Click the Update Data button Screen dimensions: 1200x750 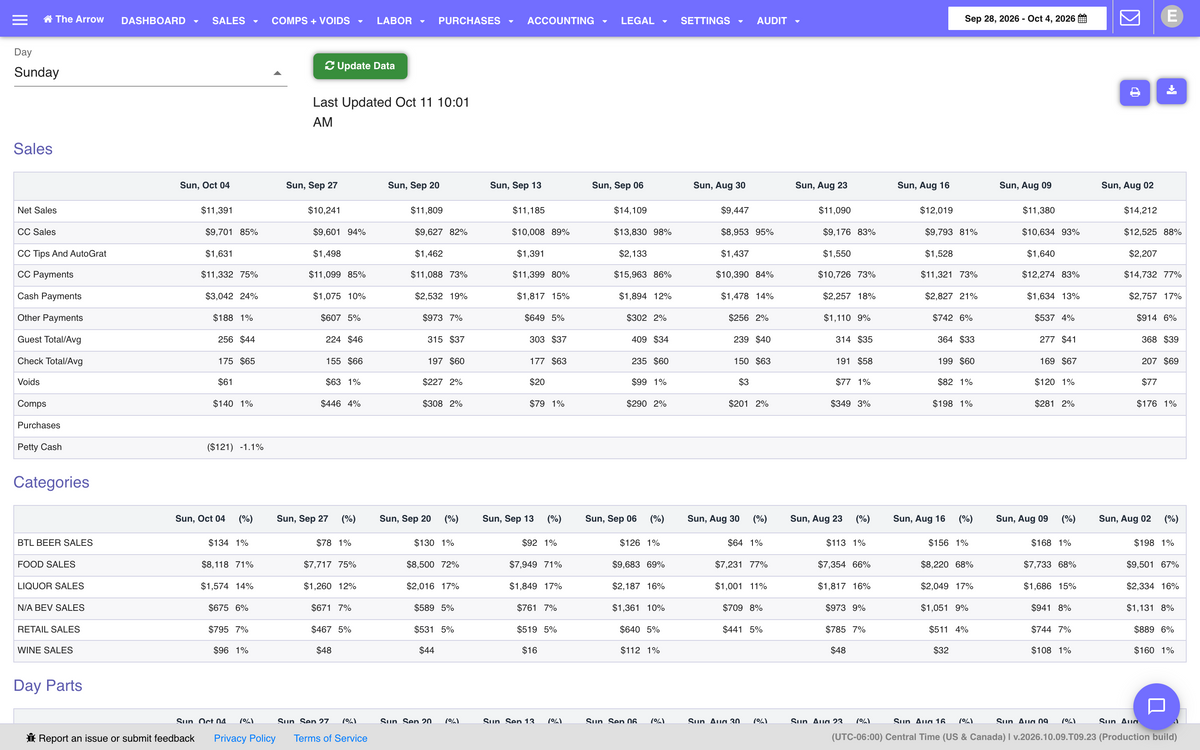click(x=360, y=66)
